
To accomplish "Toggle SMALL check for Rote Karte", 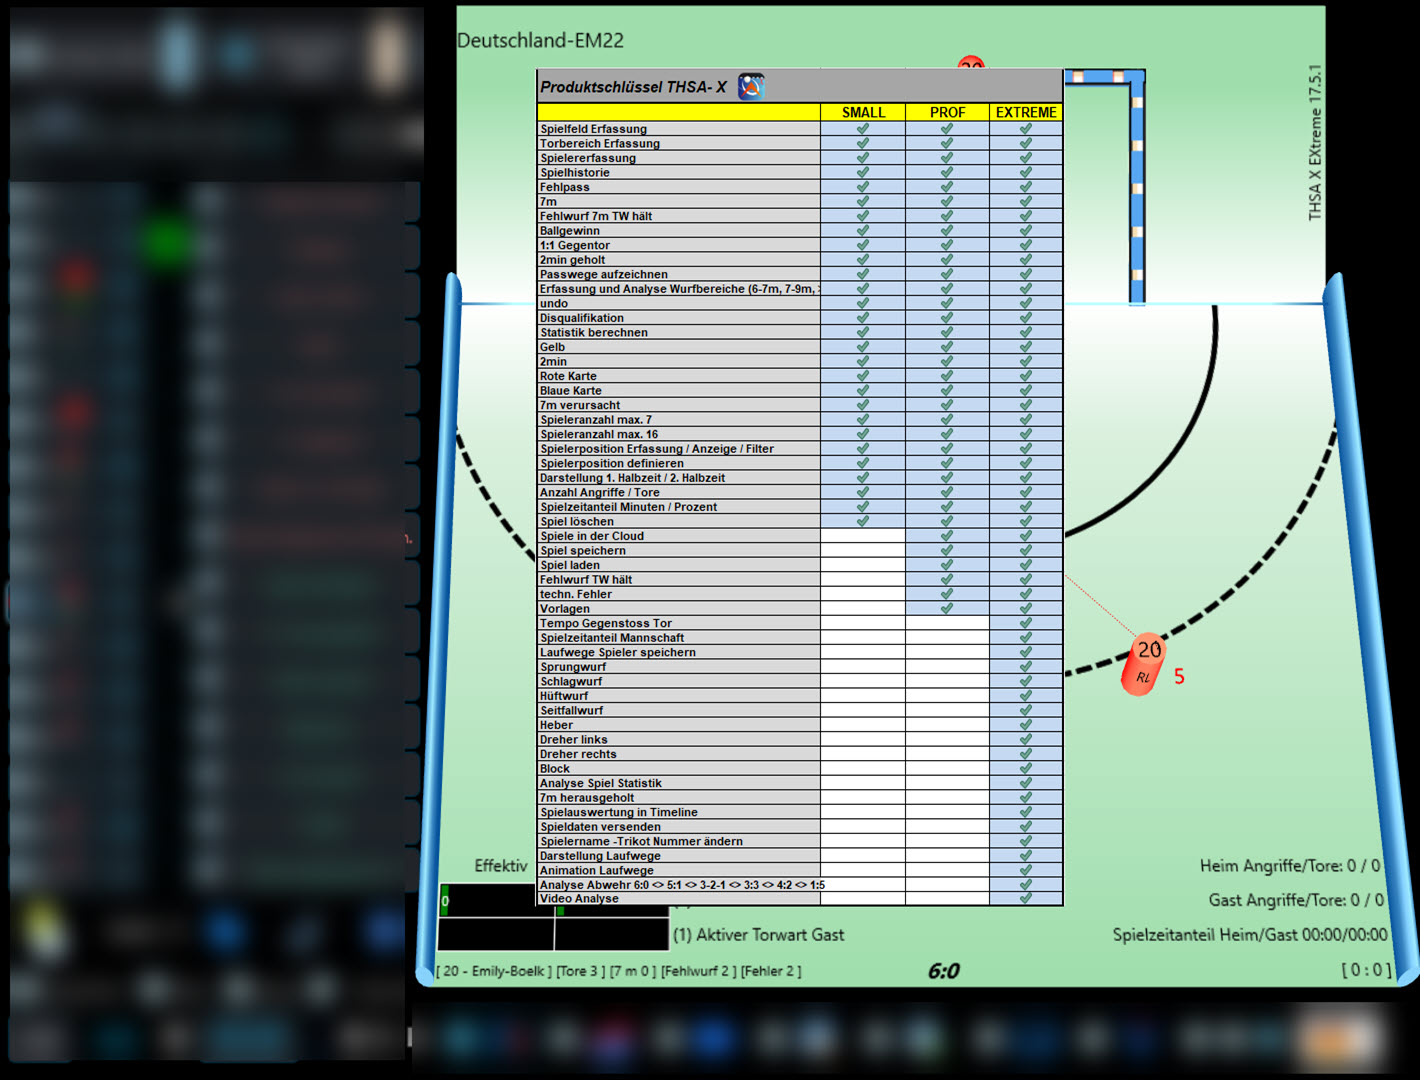I will tap(863, 376).
